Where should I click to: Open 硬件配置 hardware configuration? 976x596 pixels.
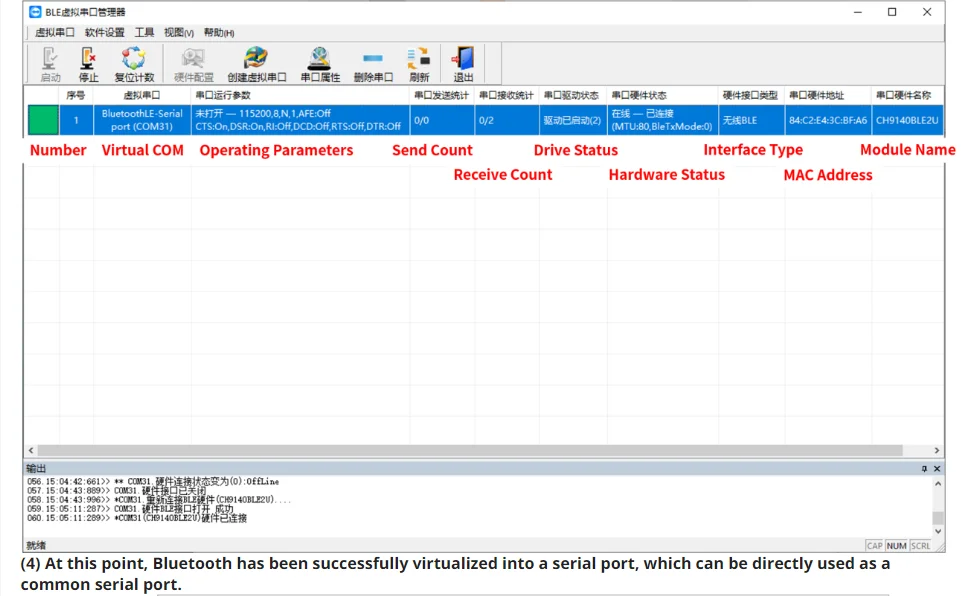click(x=194, y=64)
